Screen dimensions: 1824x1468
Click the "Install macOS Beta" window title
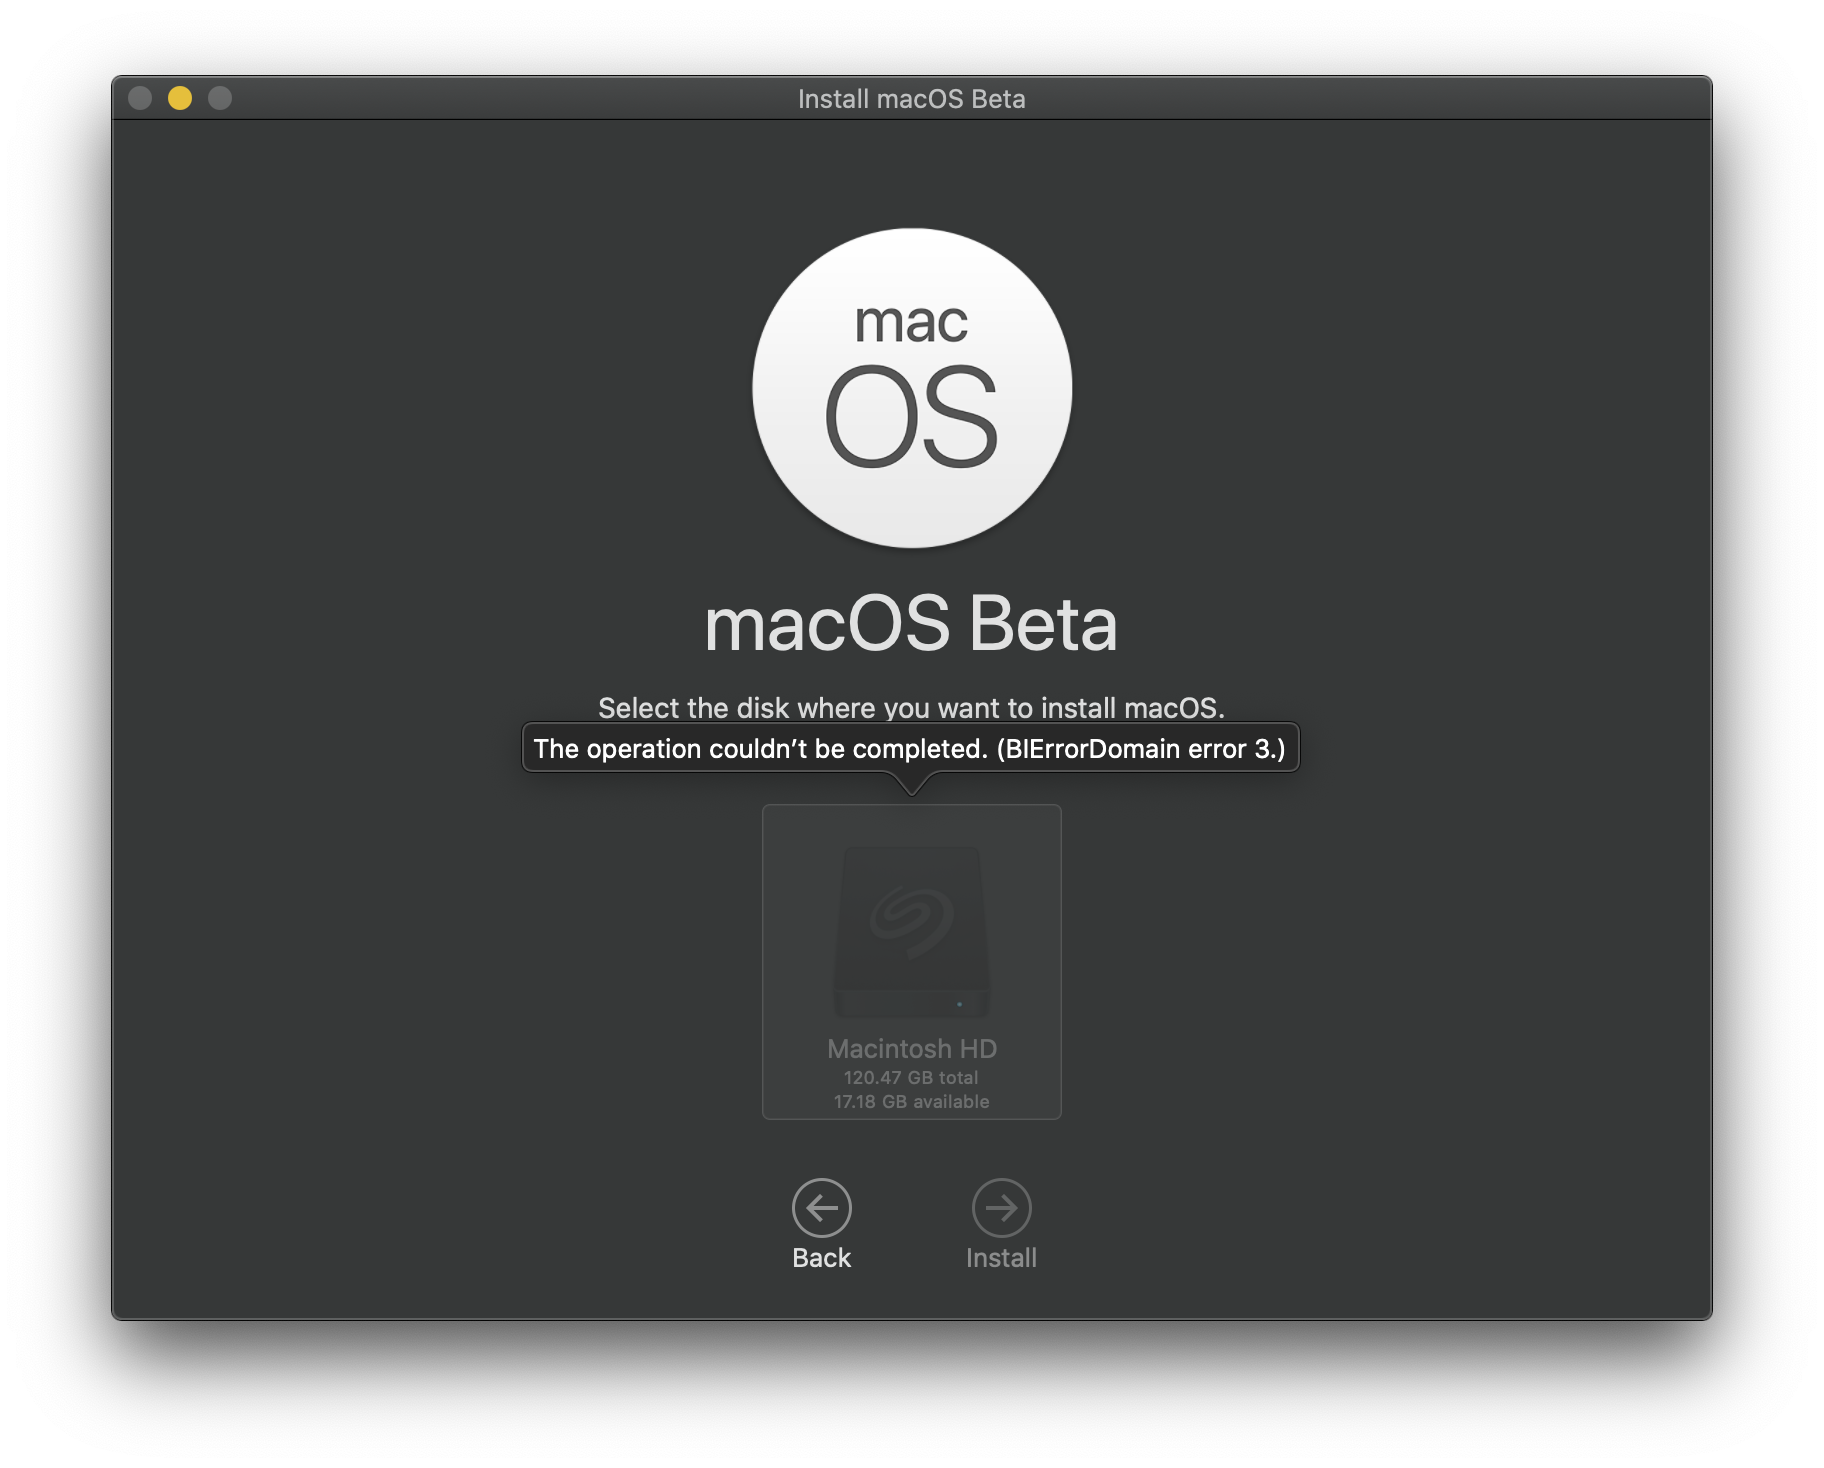[x=912, y=99]
